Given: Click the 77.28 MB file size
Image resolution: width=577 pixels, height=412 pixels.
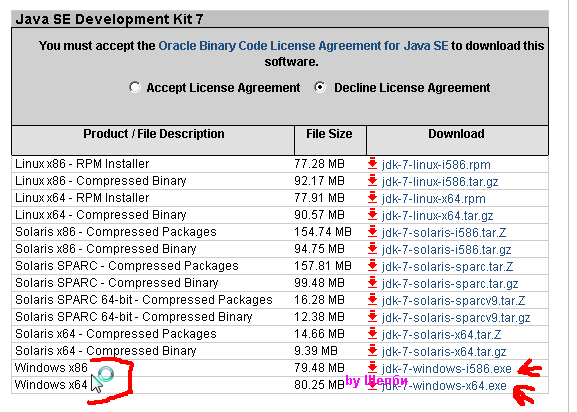Looking at the screenshot, I should click(319, 164).
